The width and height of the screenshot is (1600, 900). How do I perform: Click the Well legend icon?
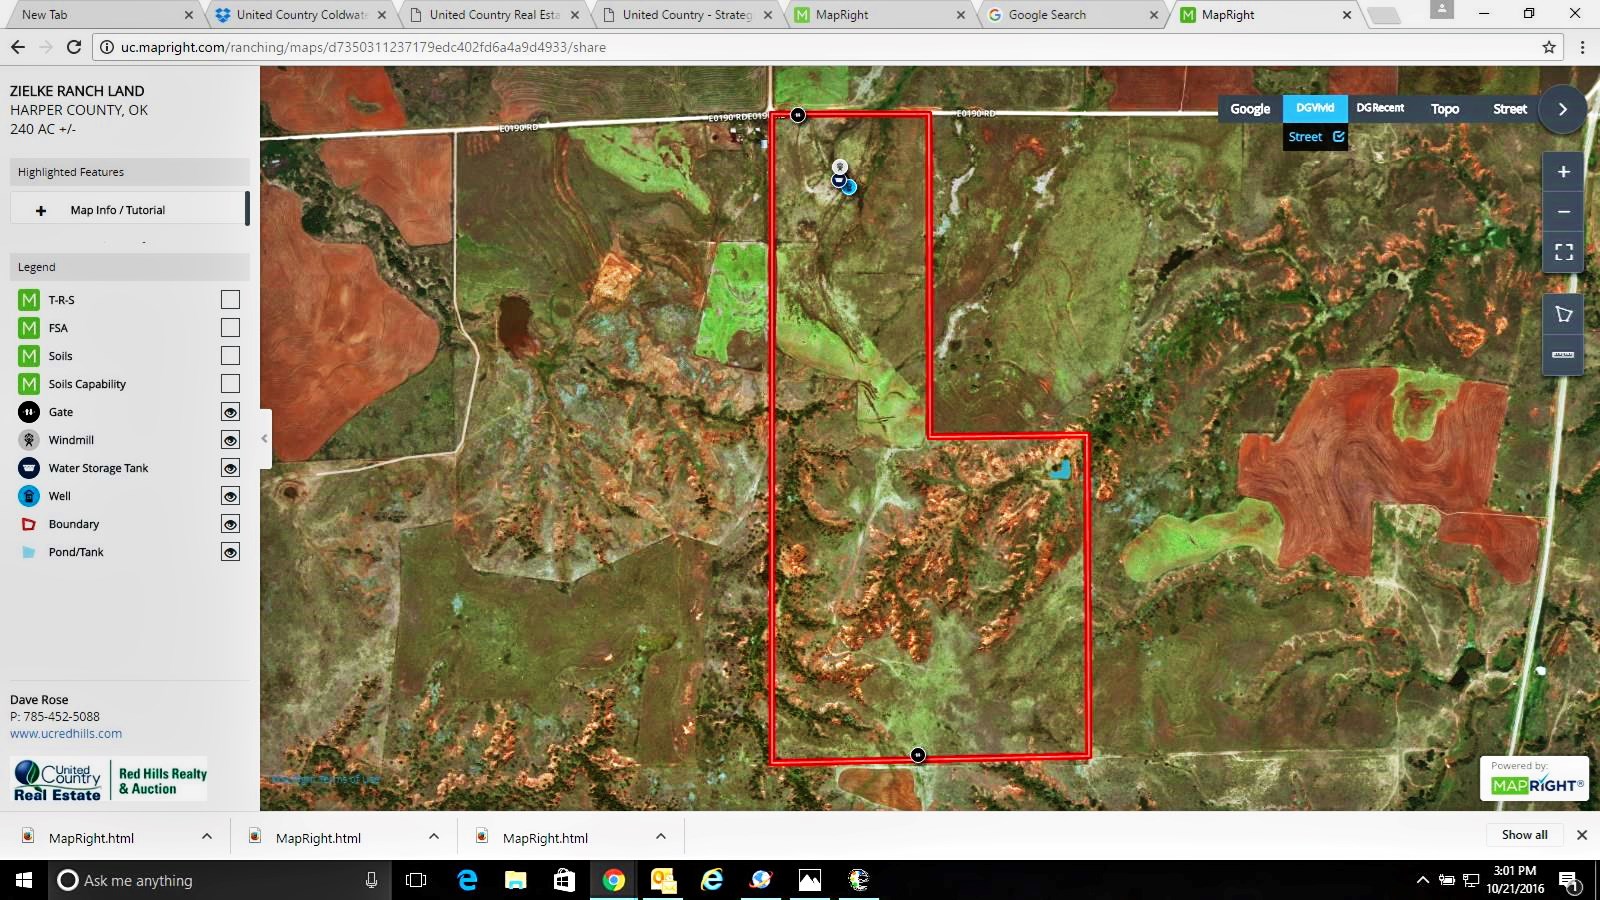click(29, 496)
